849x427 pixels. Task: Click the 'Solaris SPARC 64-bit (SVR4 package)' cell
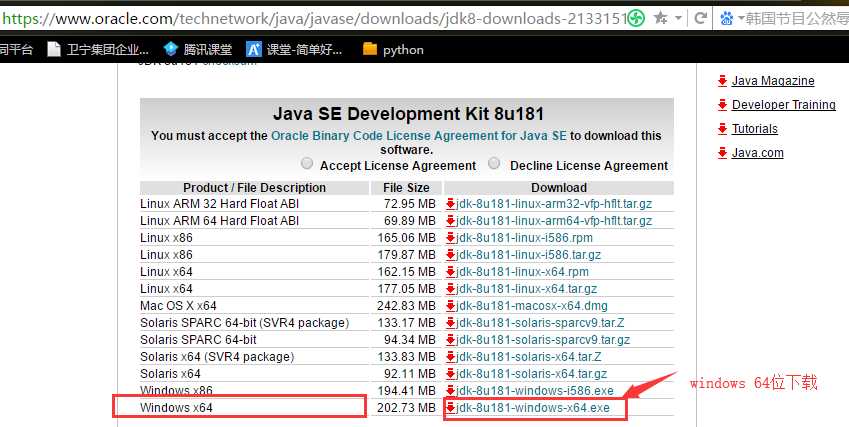click(x=254, y=323)
